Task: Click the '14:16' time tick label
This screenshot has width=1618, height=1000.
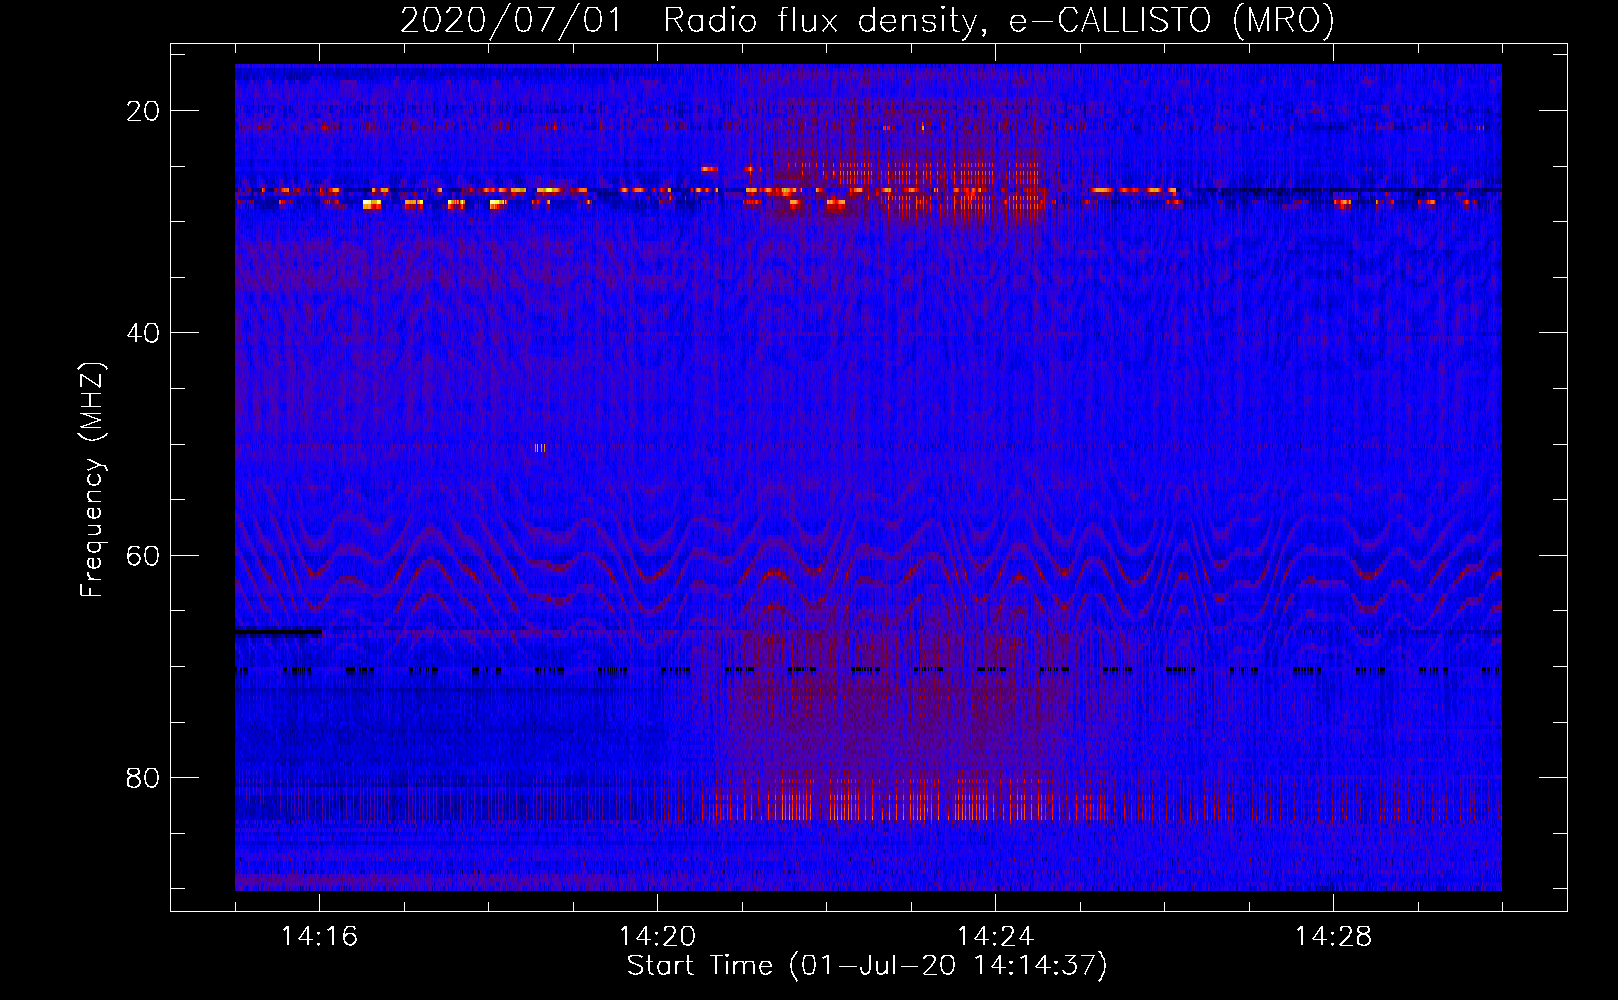Action: point(319,936)
